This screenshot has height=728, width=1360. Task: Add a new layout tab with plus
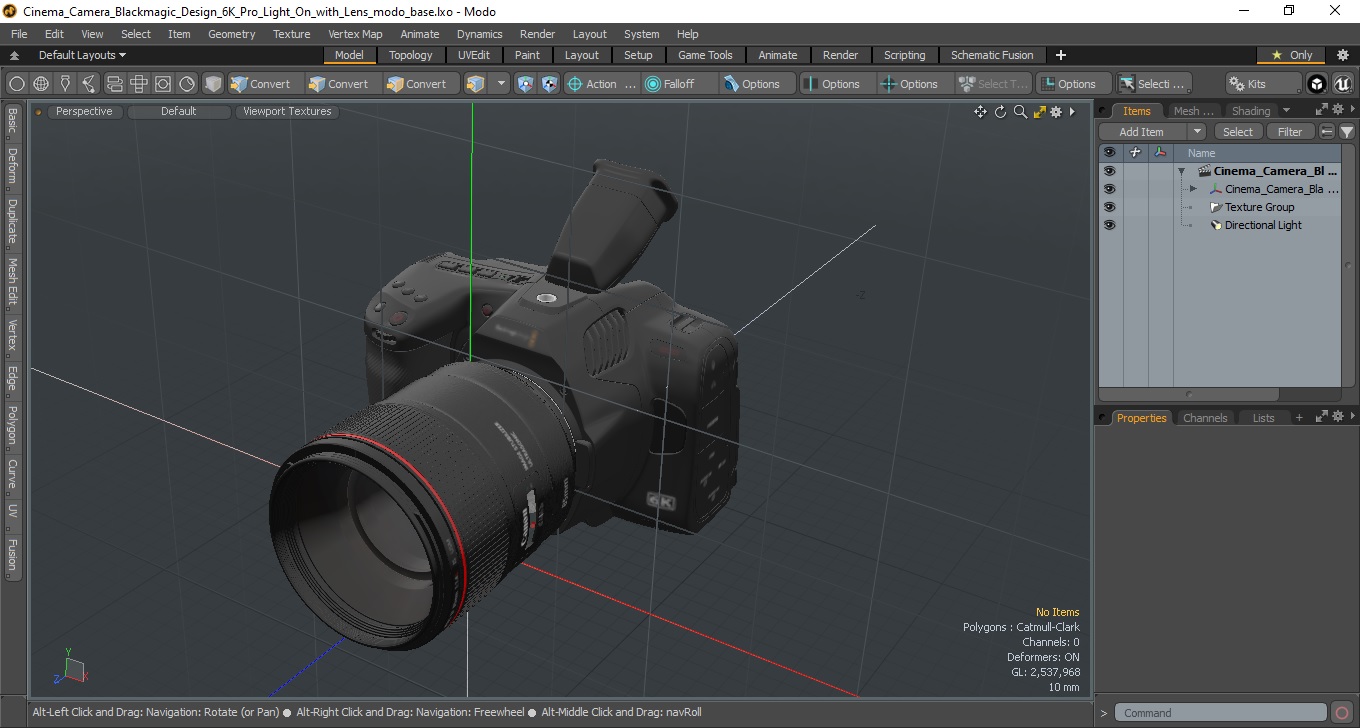1061,55
